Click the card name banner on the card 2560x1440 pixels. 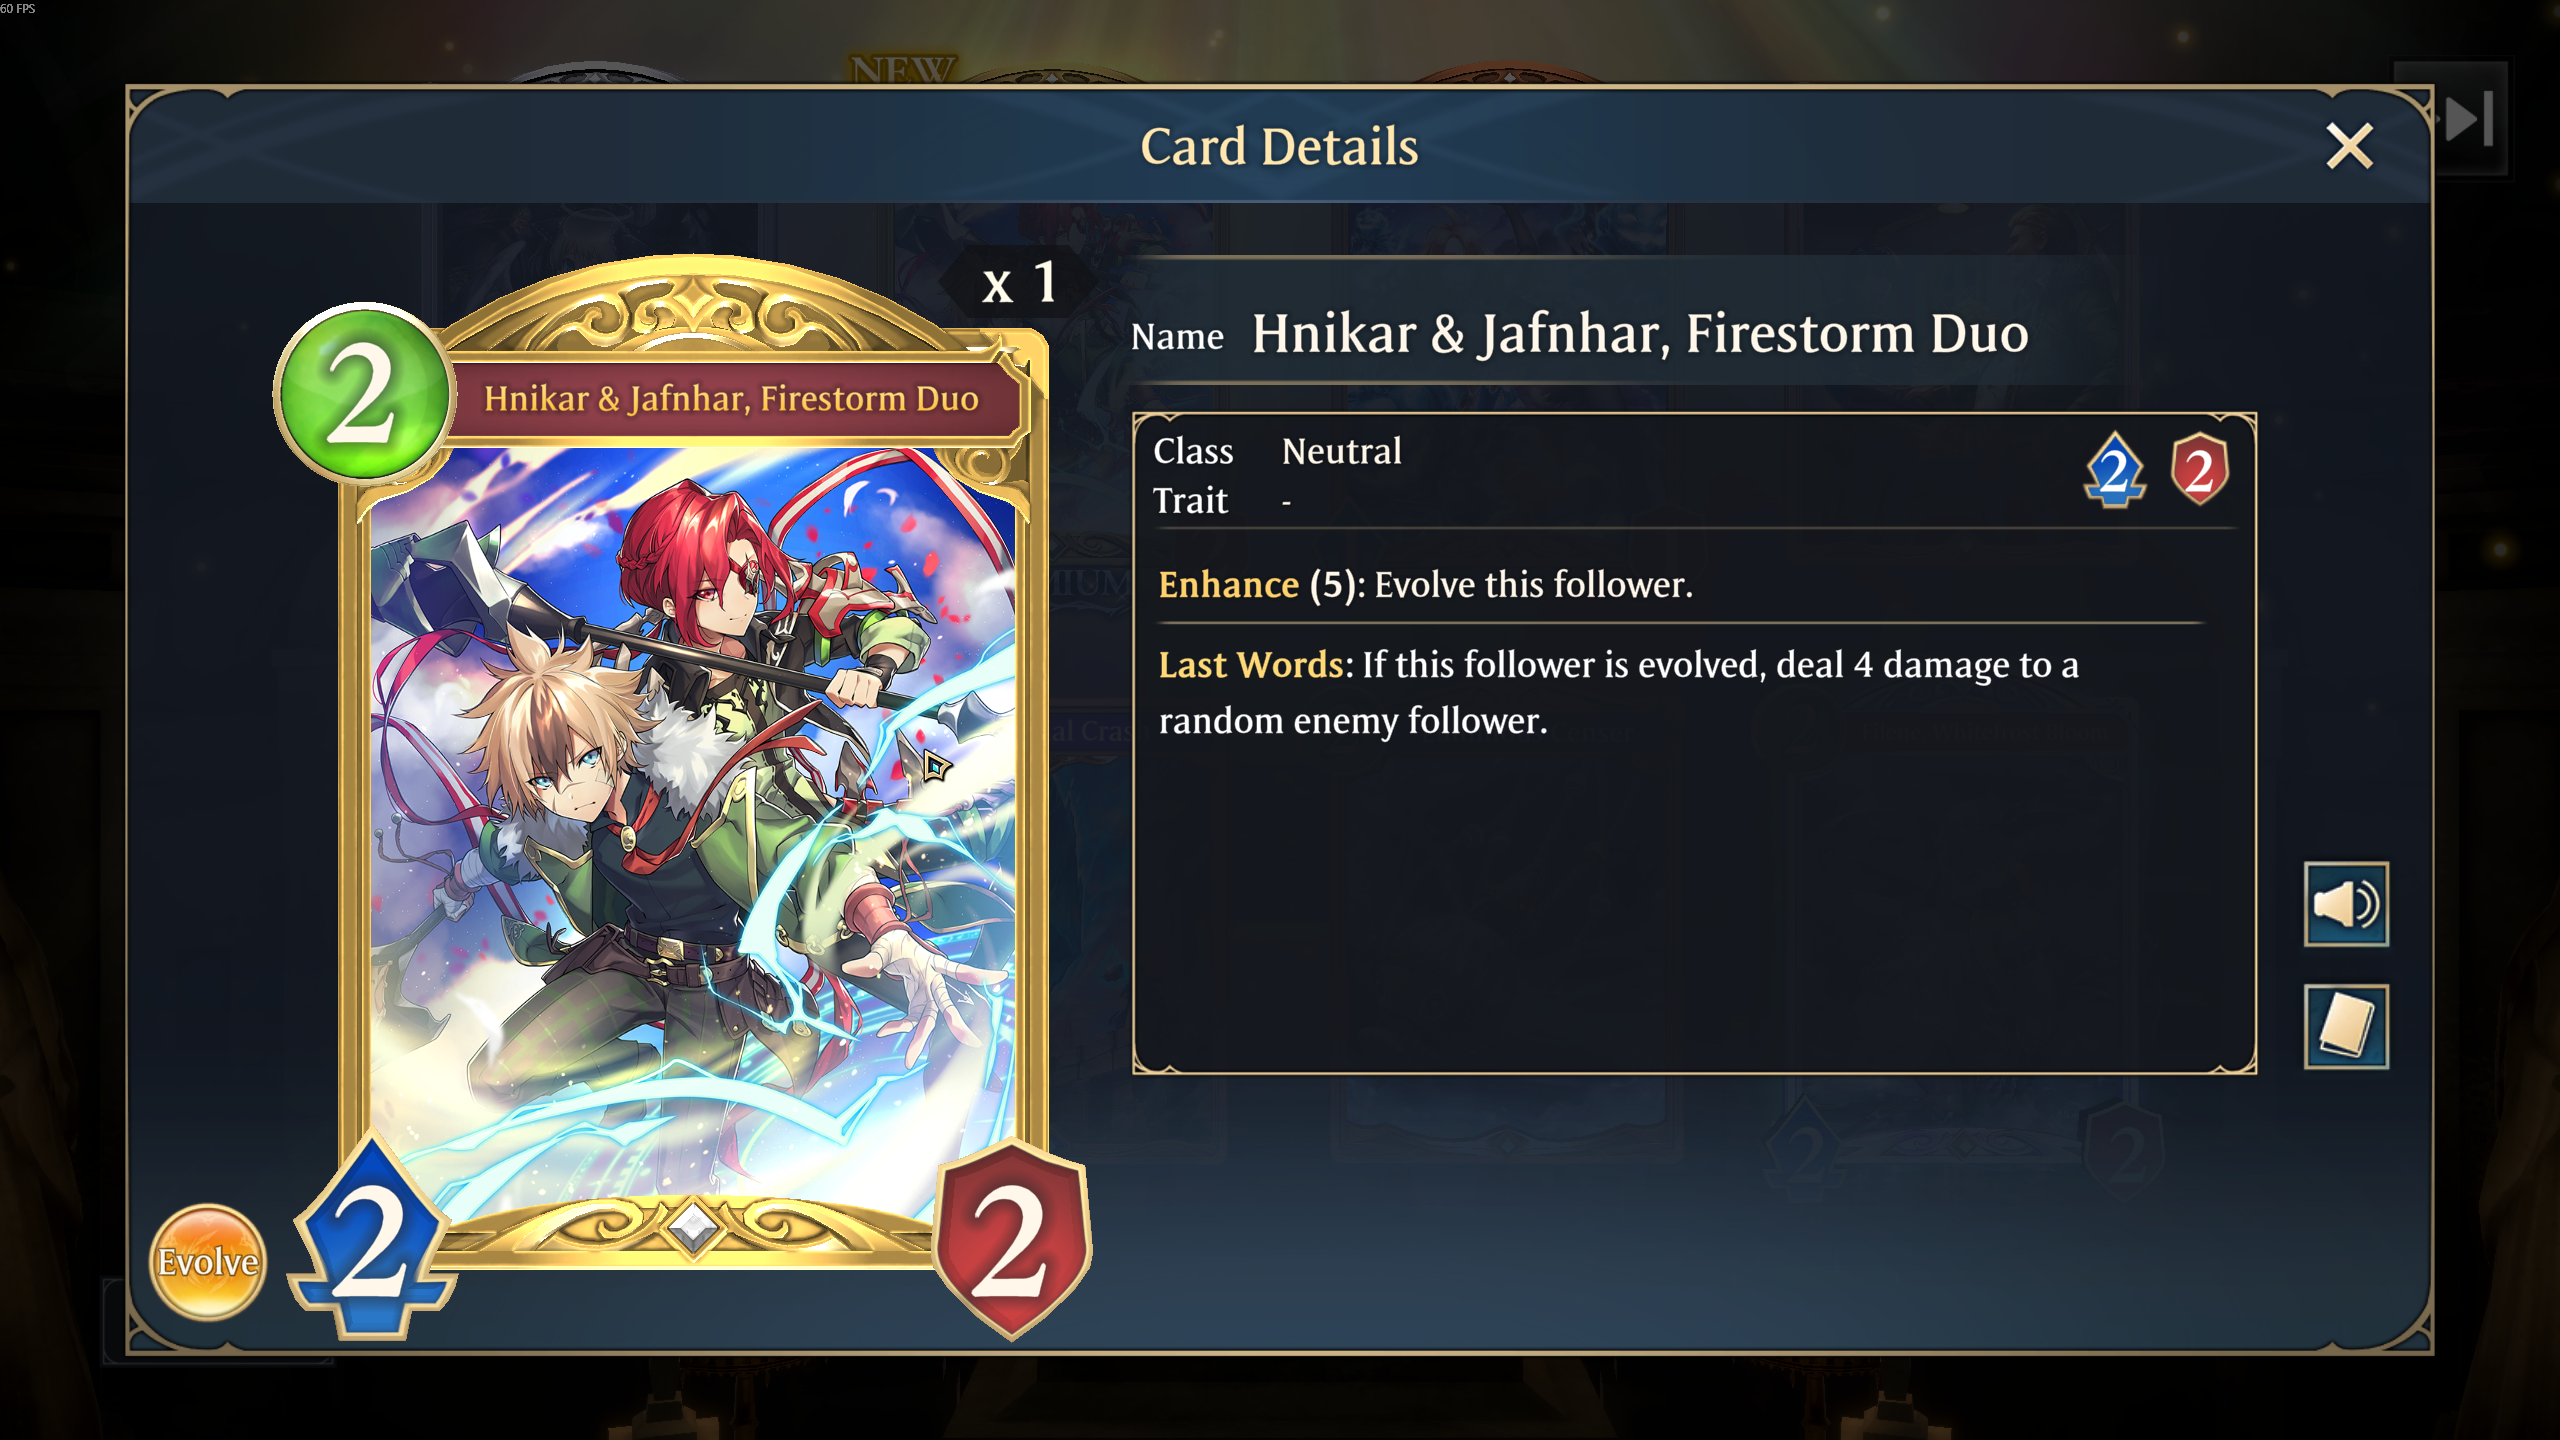point(731,398)
